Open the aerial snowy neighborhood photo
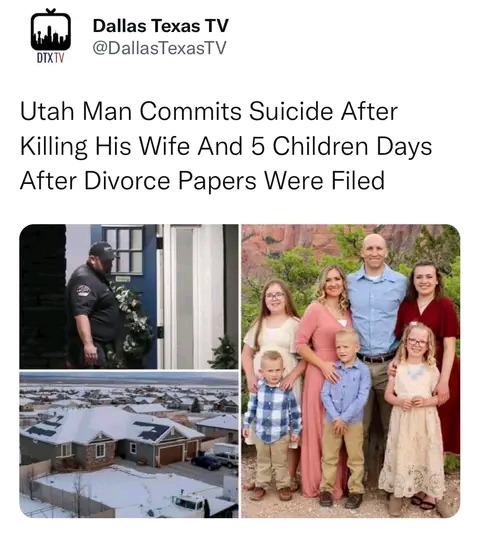480x533 pixels. (129, 445)
